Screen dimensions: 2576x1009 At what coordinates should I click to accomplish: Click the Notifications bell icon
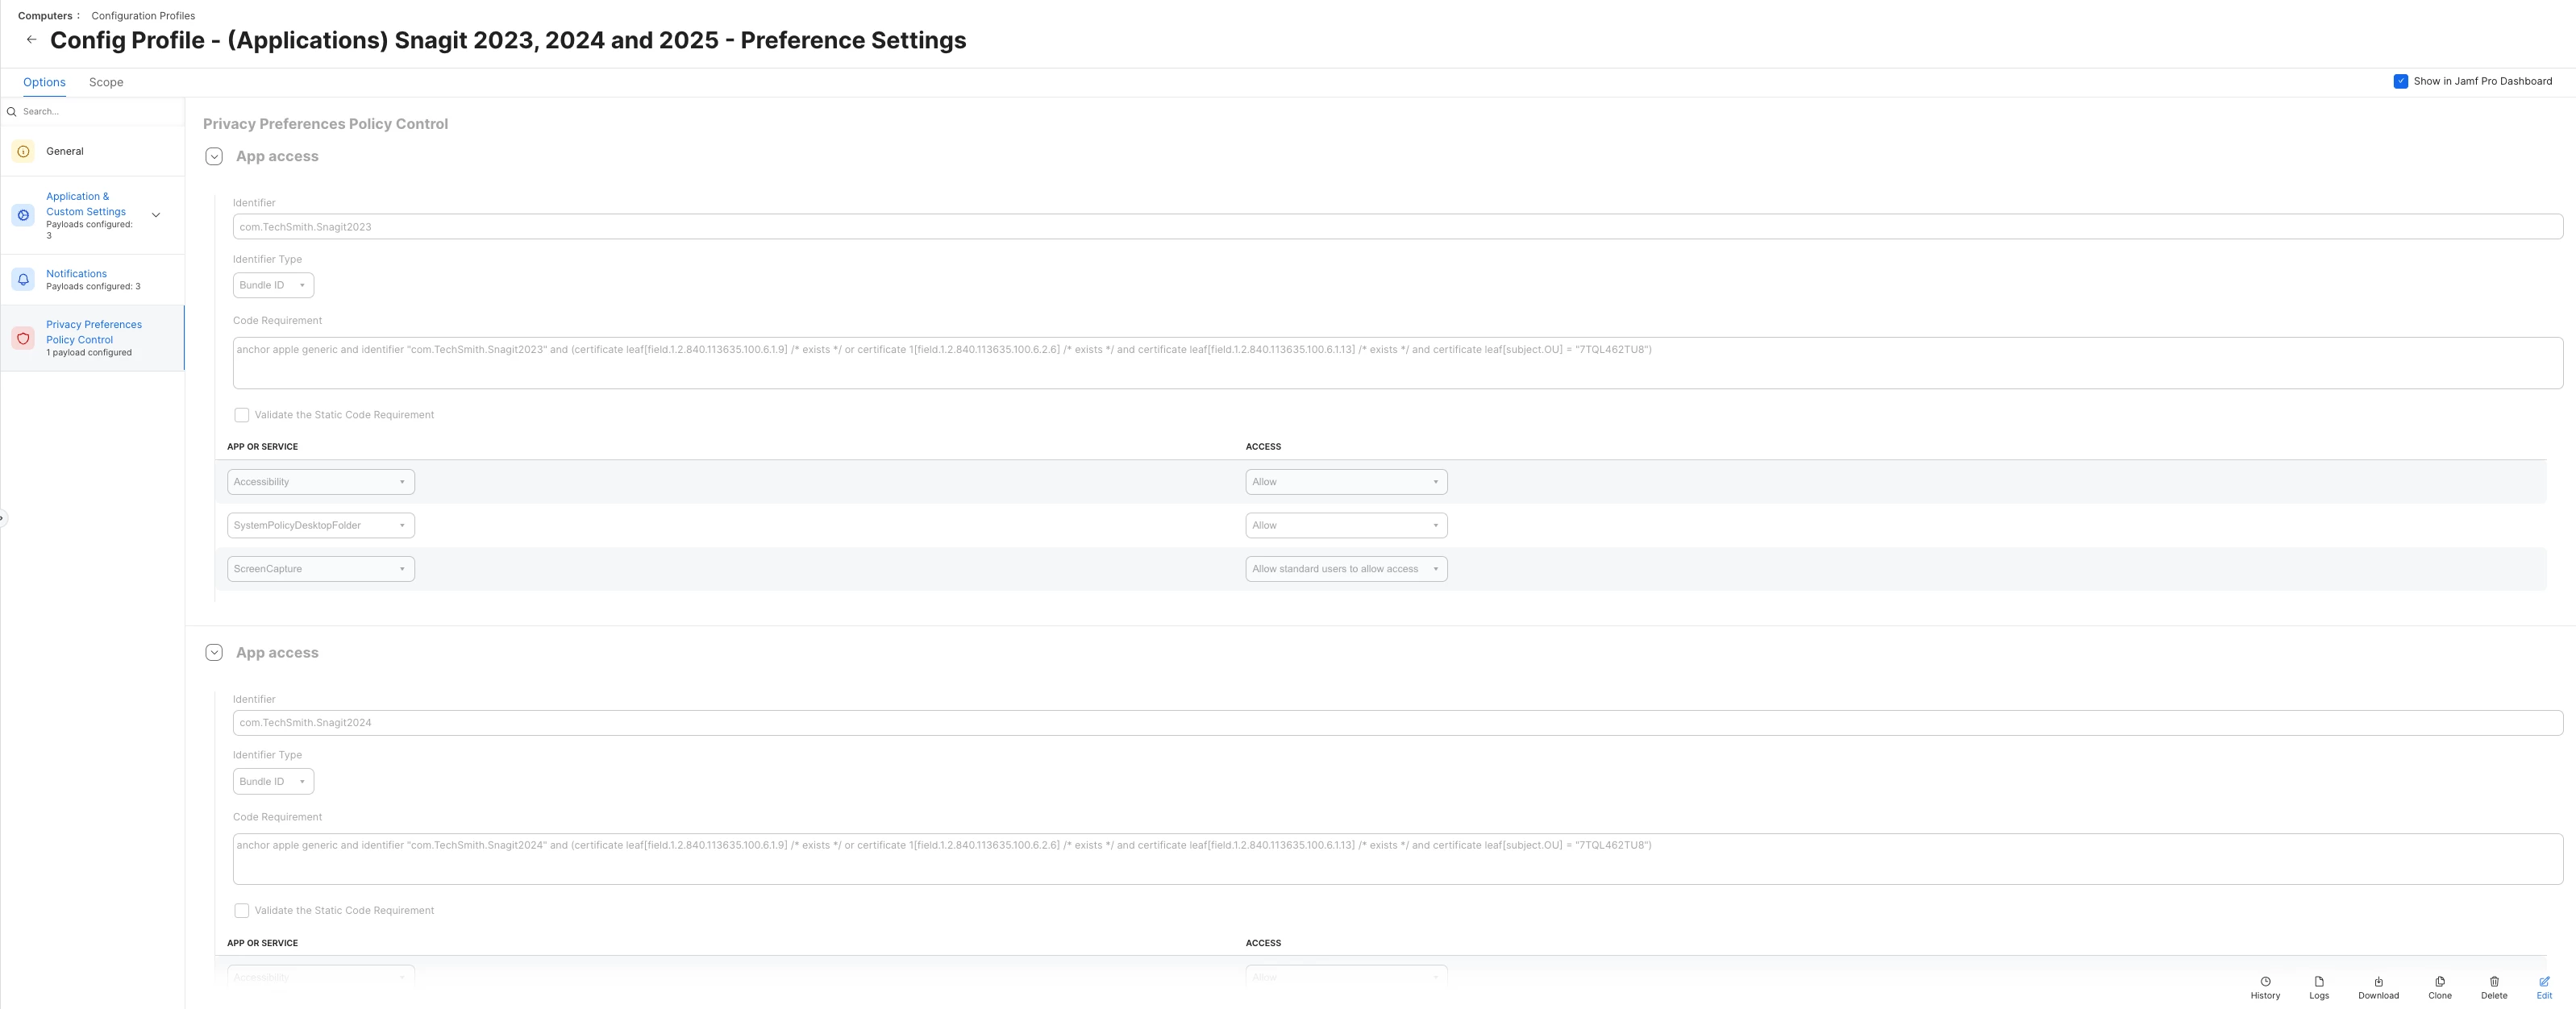pos(23,279)
